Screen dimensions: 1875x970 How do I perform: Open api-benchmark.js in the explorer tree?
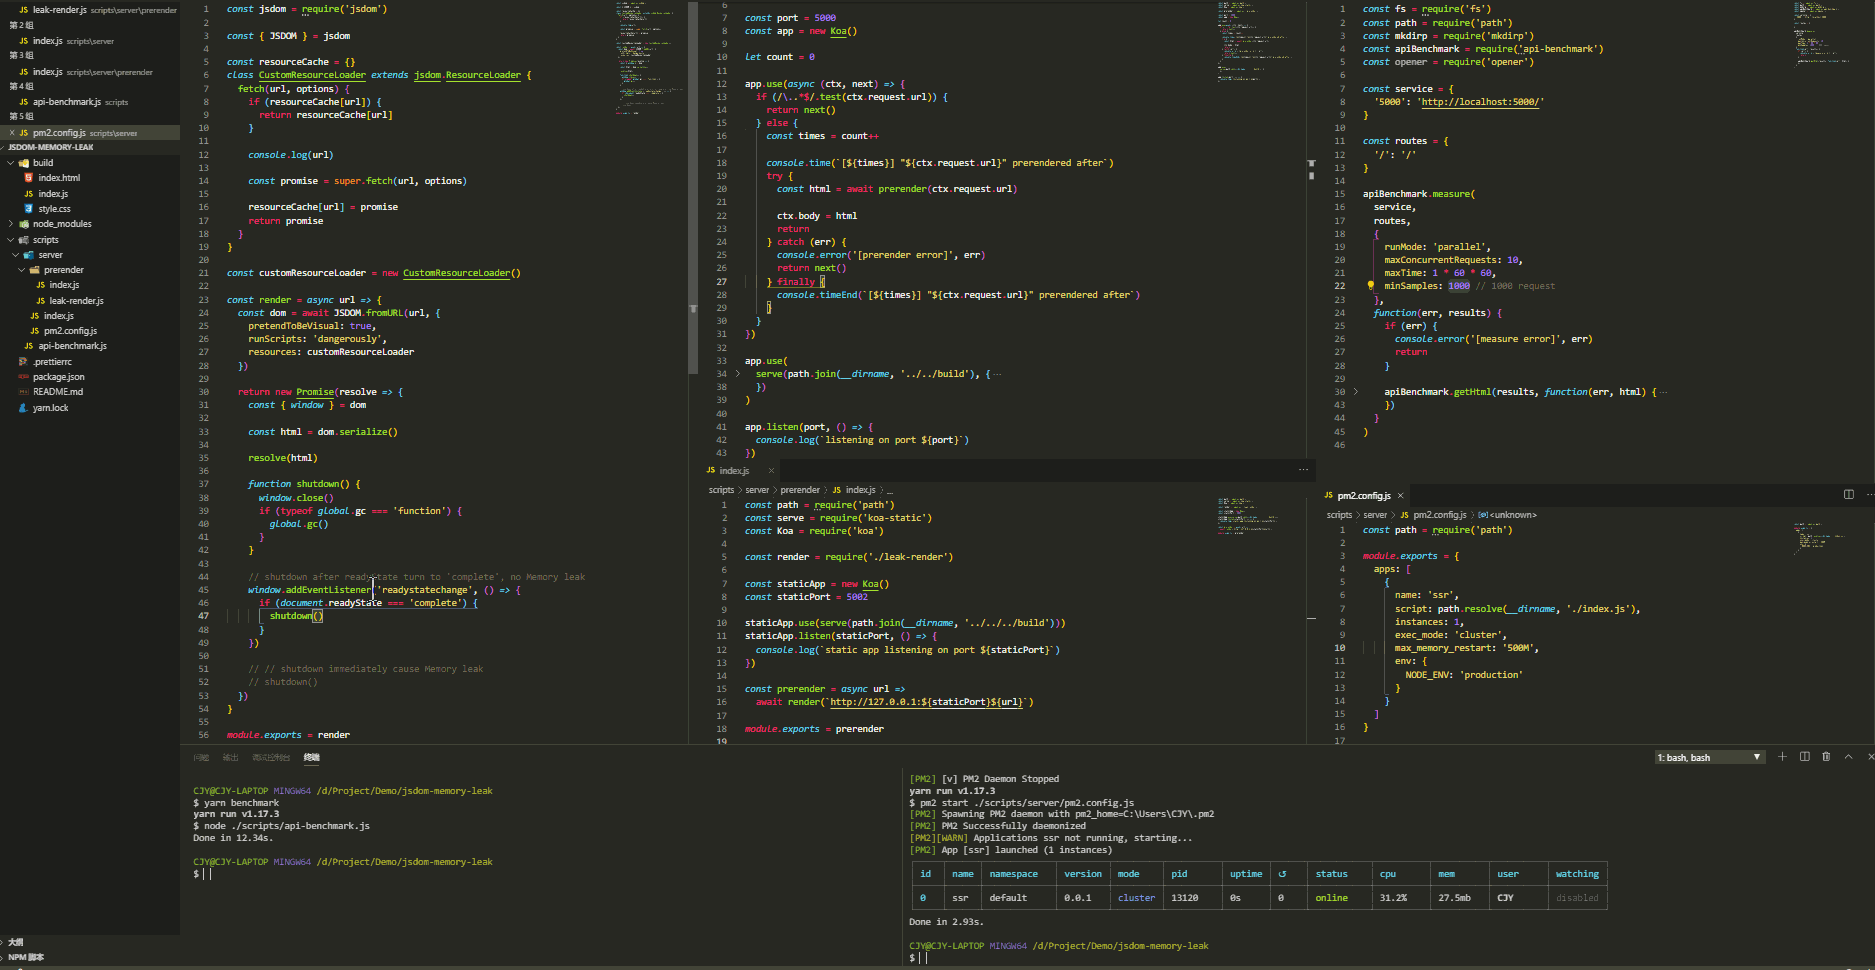(72, 346)
